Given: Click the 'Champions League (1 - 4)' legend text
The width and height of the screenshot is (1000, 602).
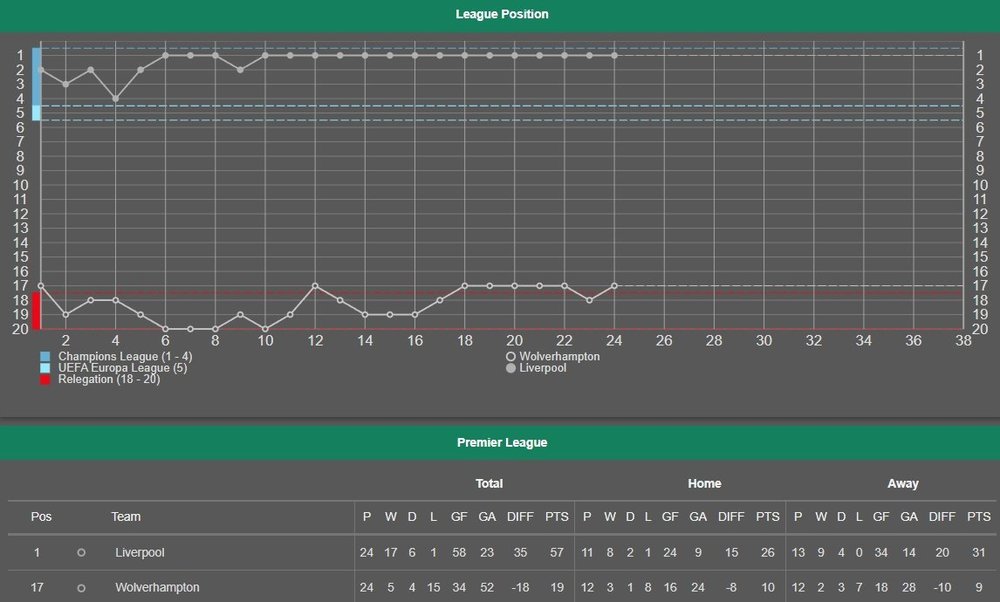Looking at the screenshot, I should click(x=125, y=356).
